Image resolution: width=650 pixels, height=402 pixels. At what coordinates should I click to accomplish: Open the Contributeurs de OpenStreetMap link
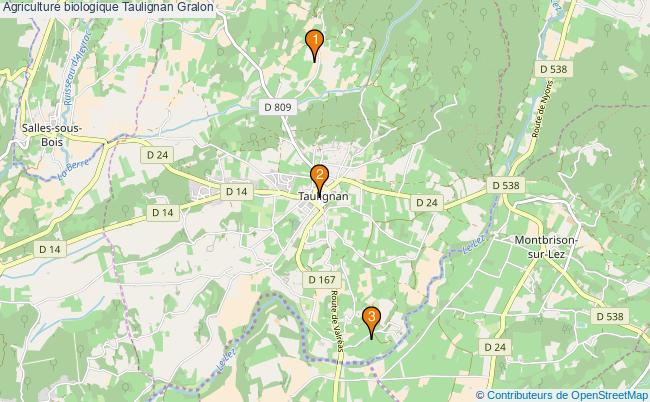pyautogui.click(x=562, y=395)
